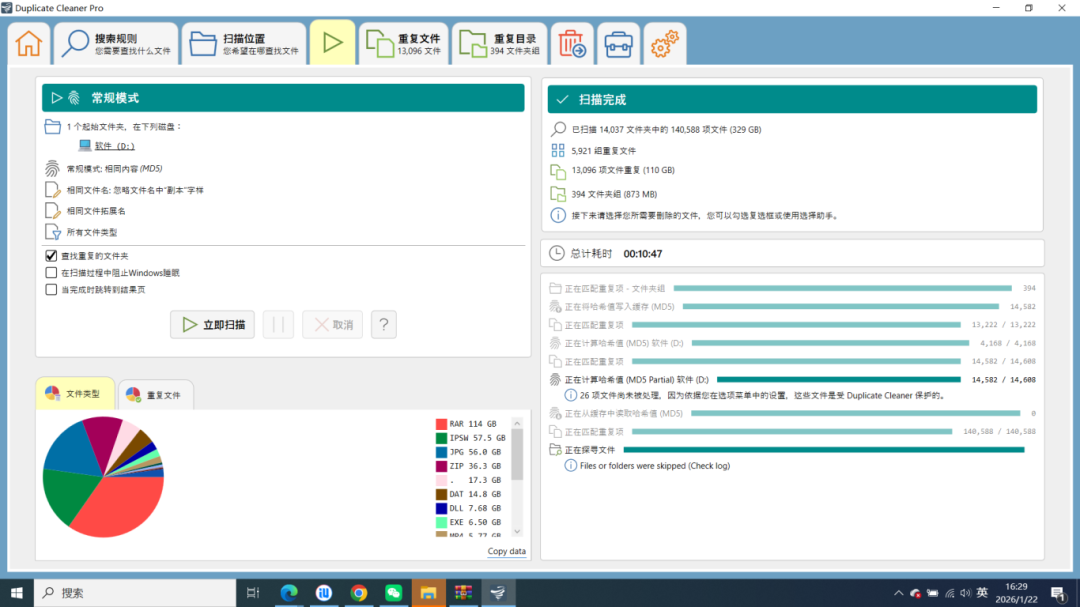This screenshot has width=1080, height=607.
Task: Open the 扫描位置 scan location tab
Action: [245, 43]
